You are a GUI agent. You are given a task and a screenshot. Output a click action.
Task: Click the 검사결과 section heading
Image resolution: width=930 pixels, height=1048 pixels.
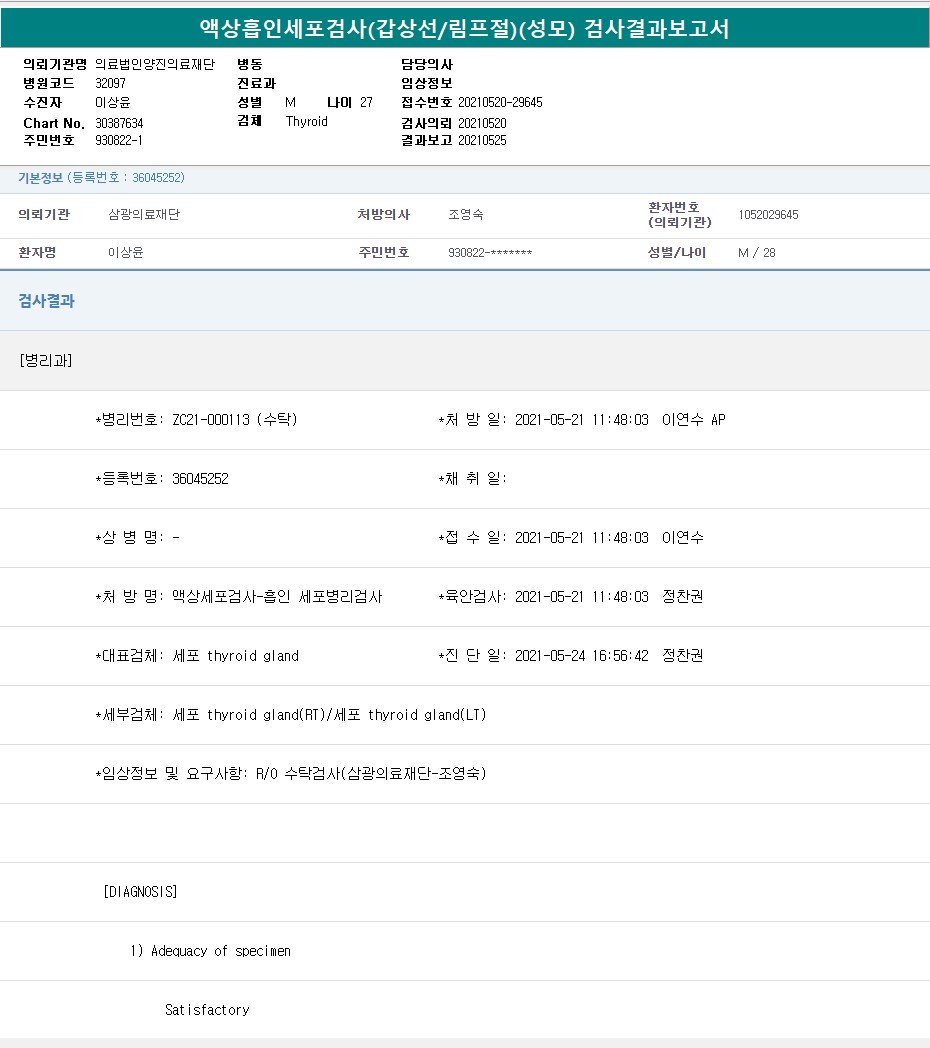[x=46, y=301]
